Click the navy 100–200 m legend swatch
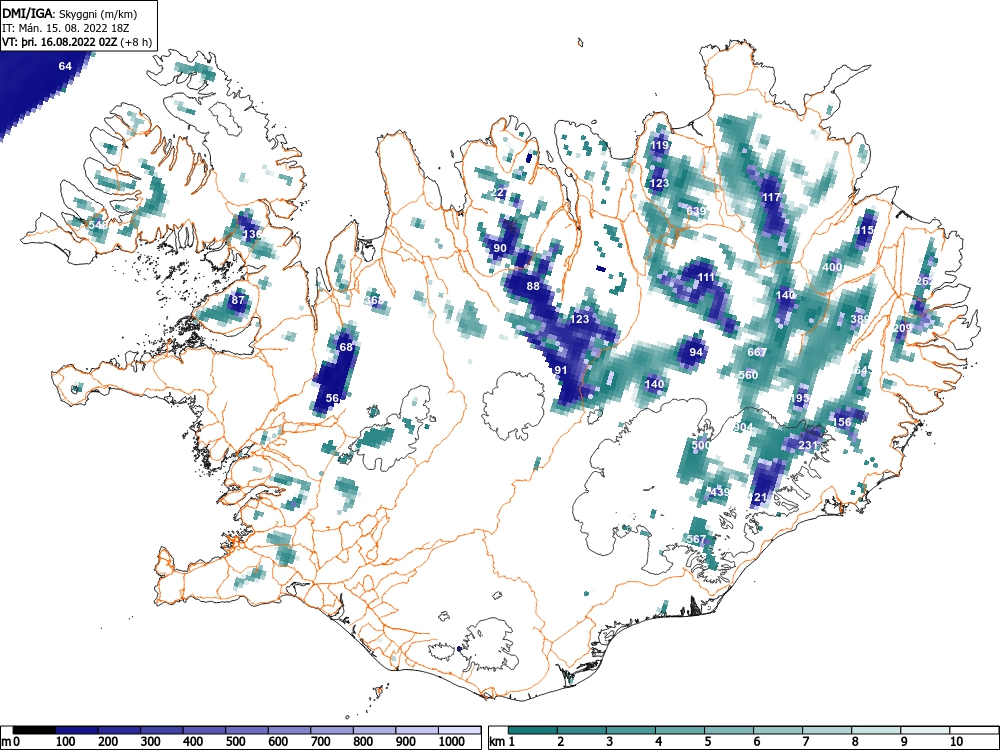The image size is (1000, 750). click(77, 730)
